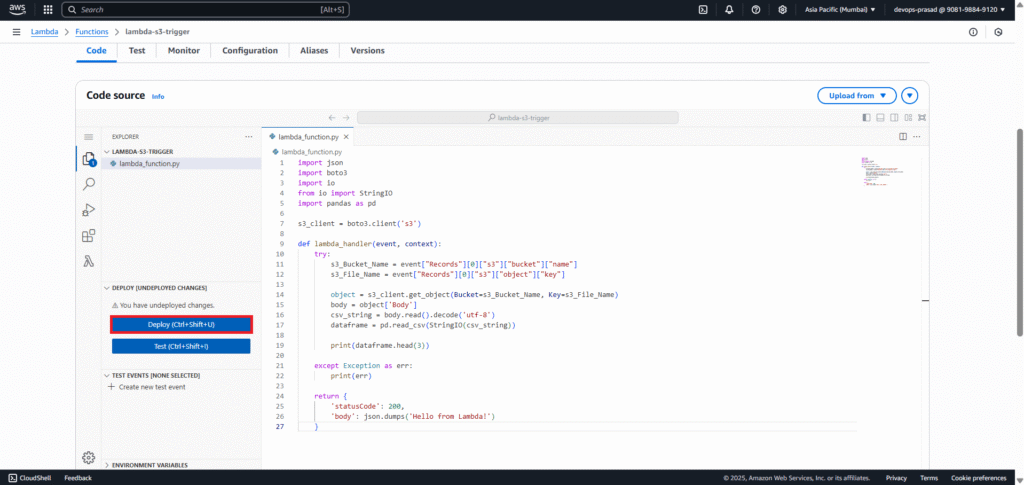The height and width of the screenshot is (485, 1024).
Task: Switch to the Configuration tab
Action: pyautogui.click(x=250, y=51)
